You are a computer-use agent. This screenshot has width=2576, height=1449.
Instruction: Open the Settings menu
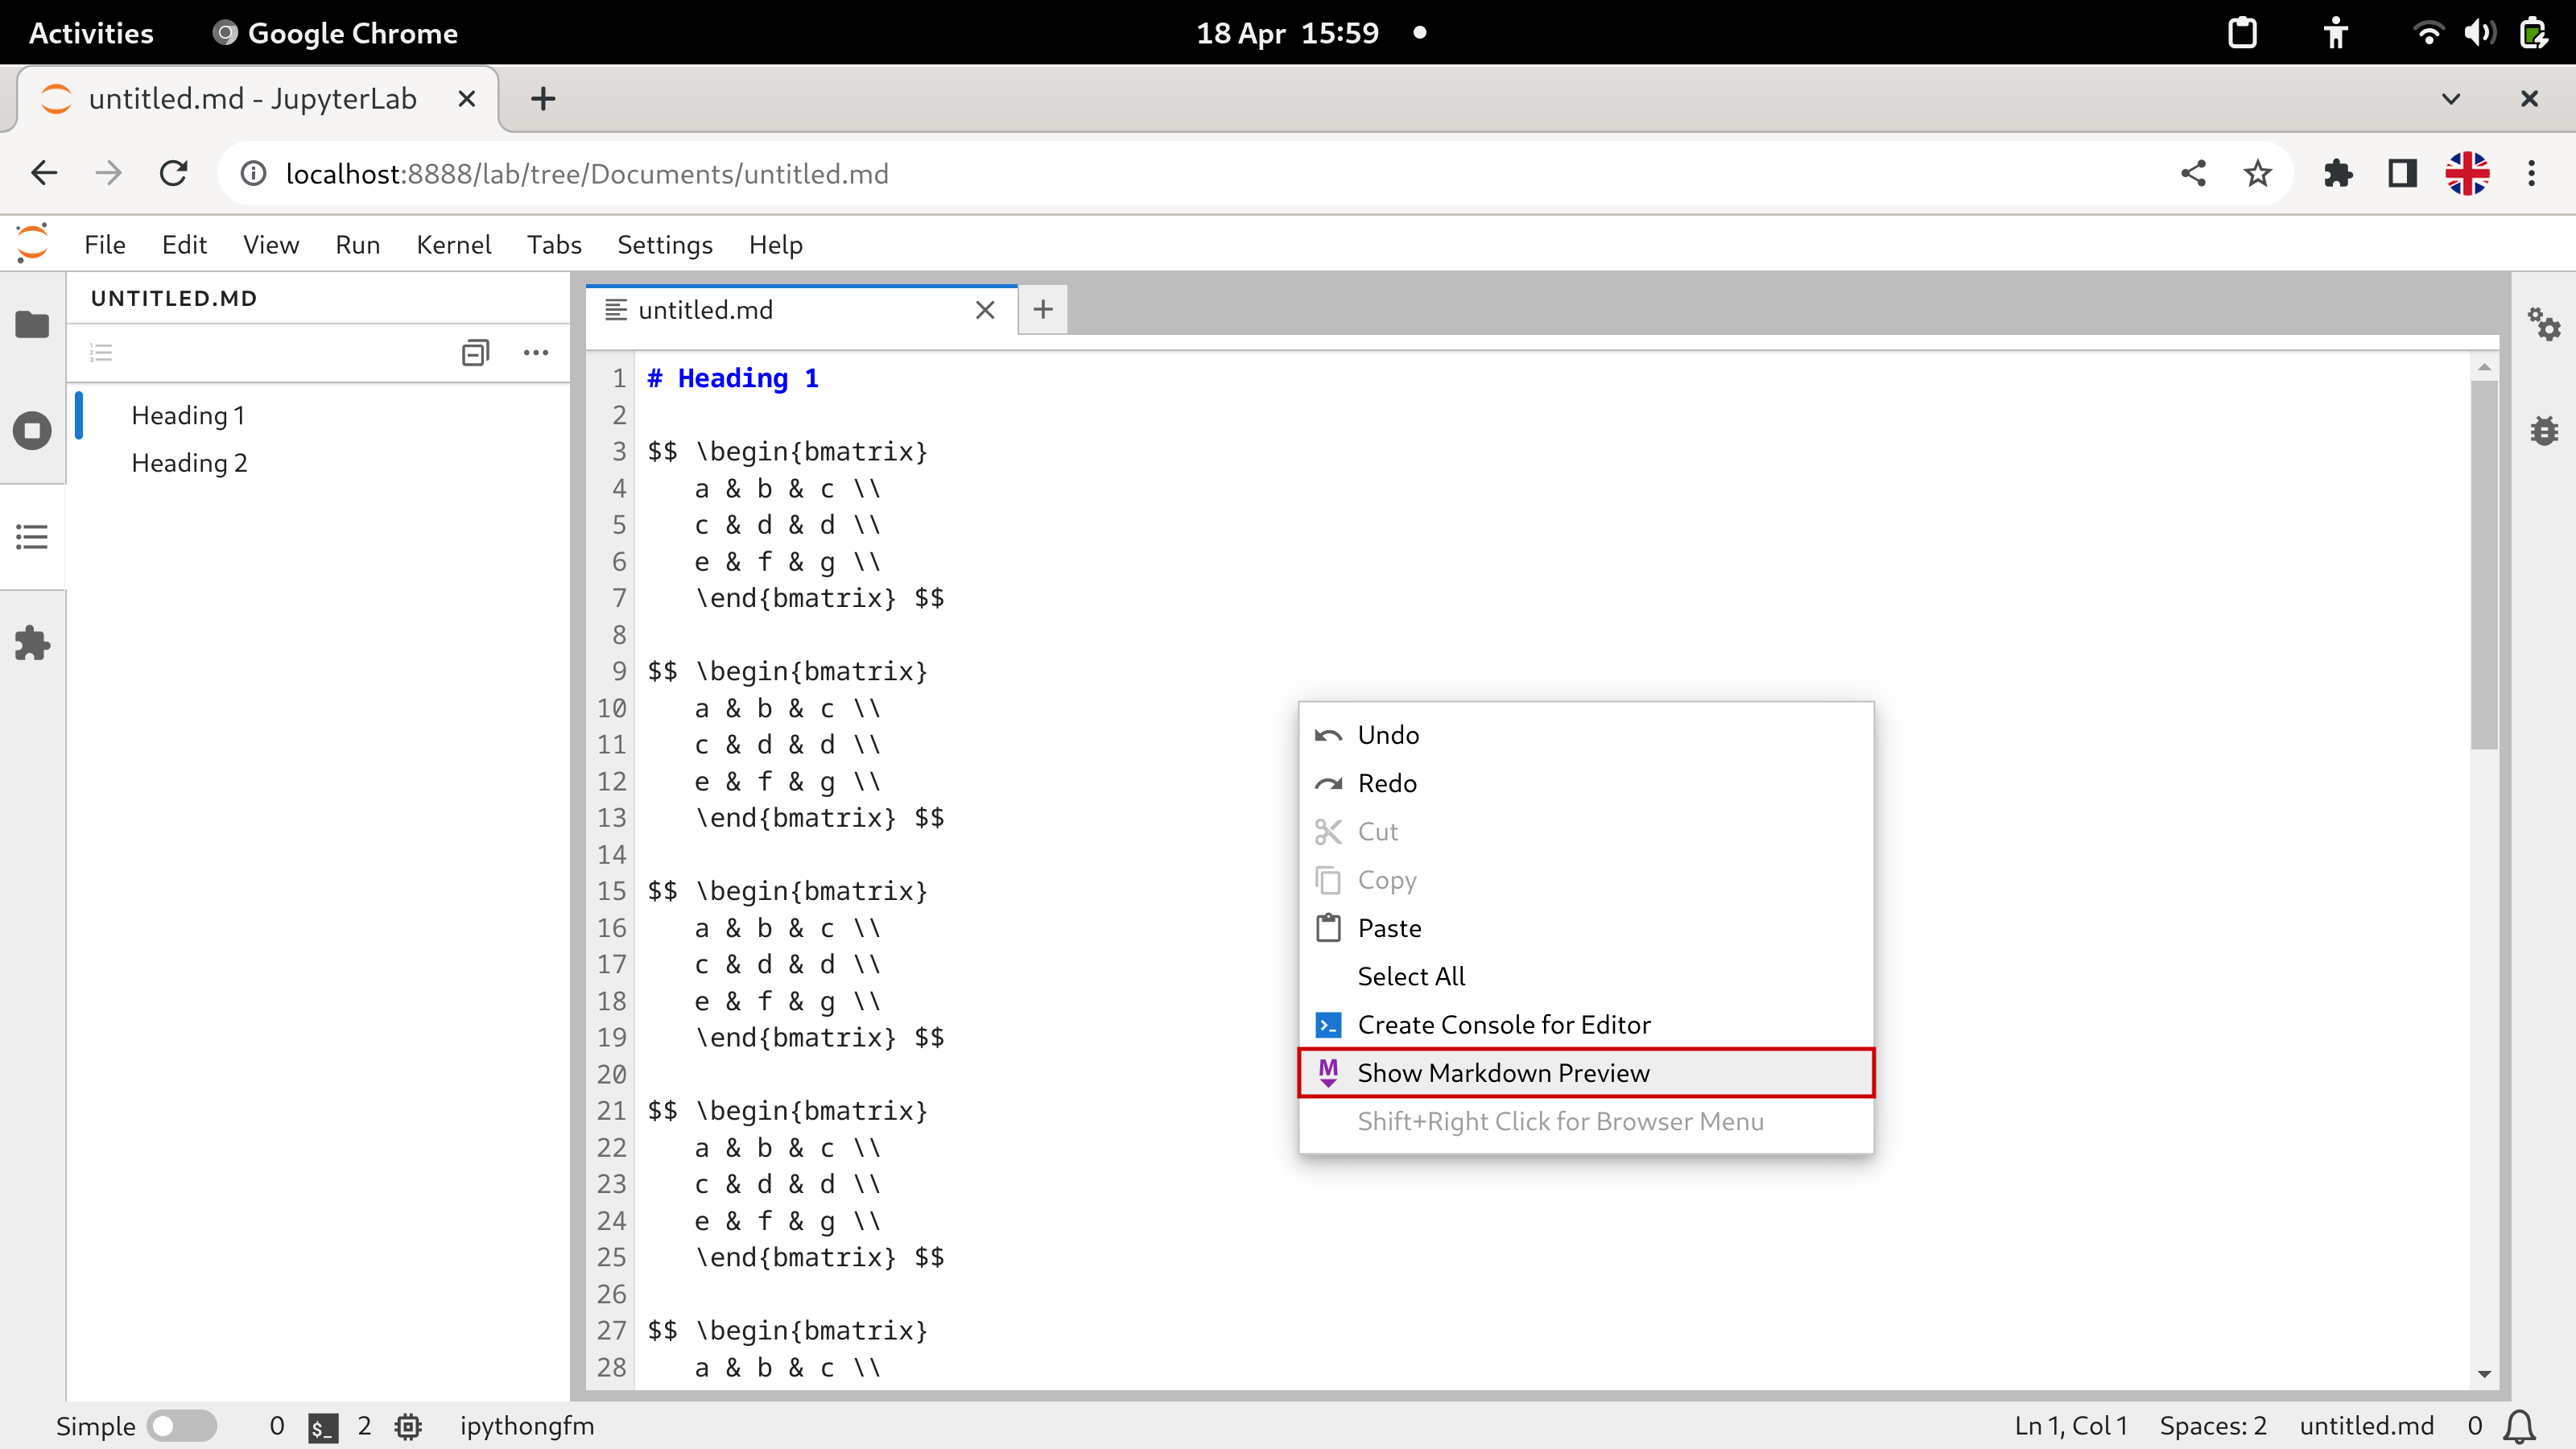pos(664,245)
